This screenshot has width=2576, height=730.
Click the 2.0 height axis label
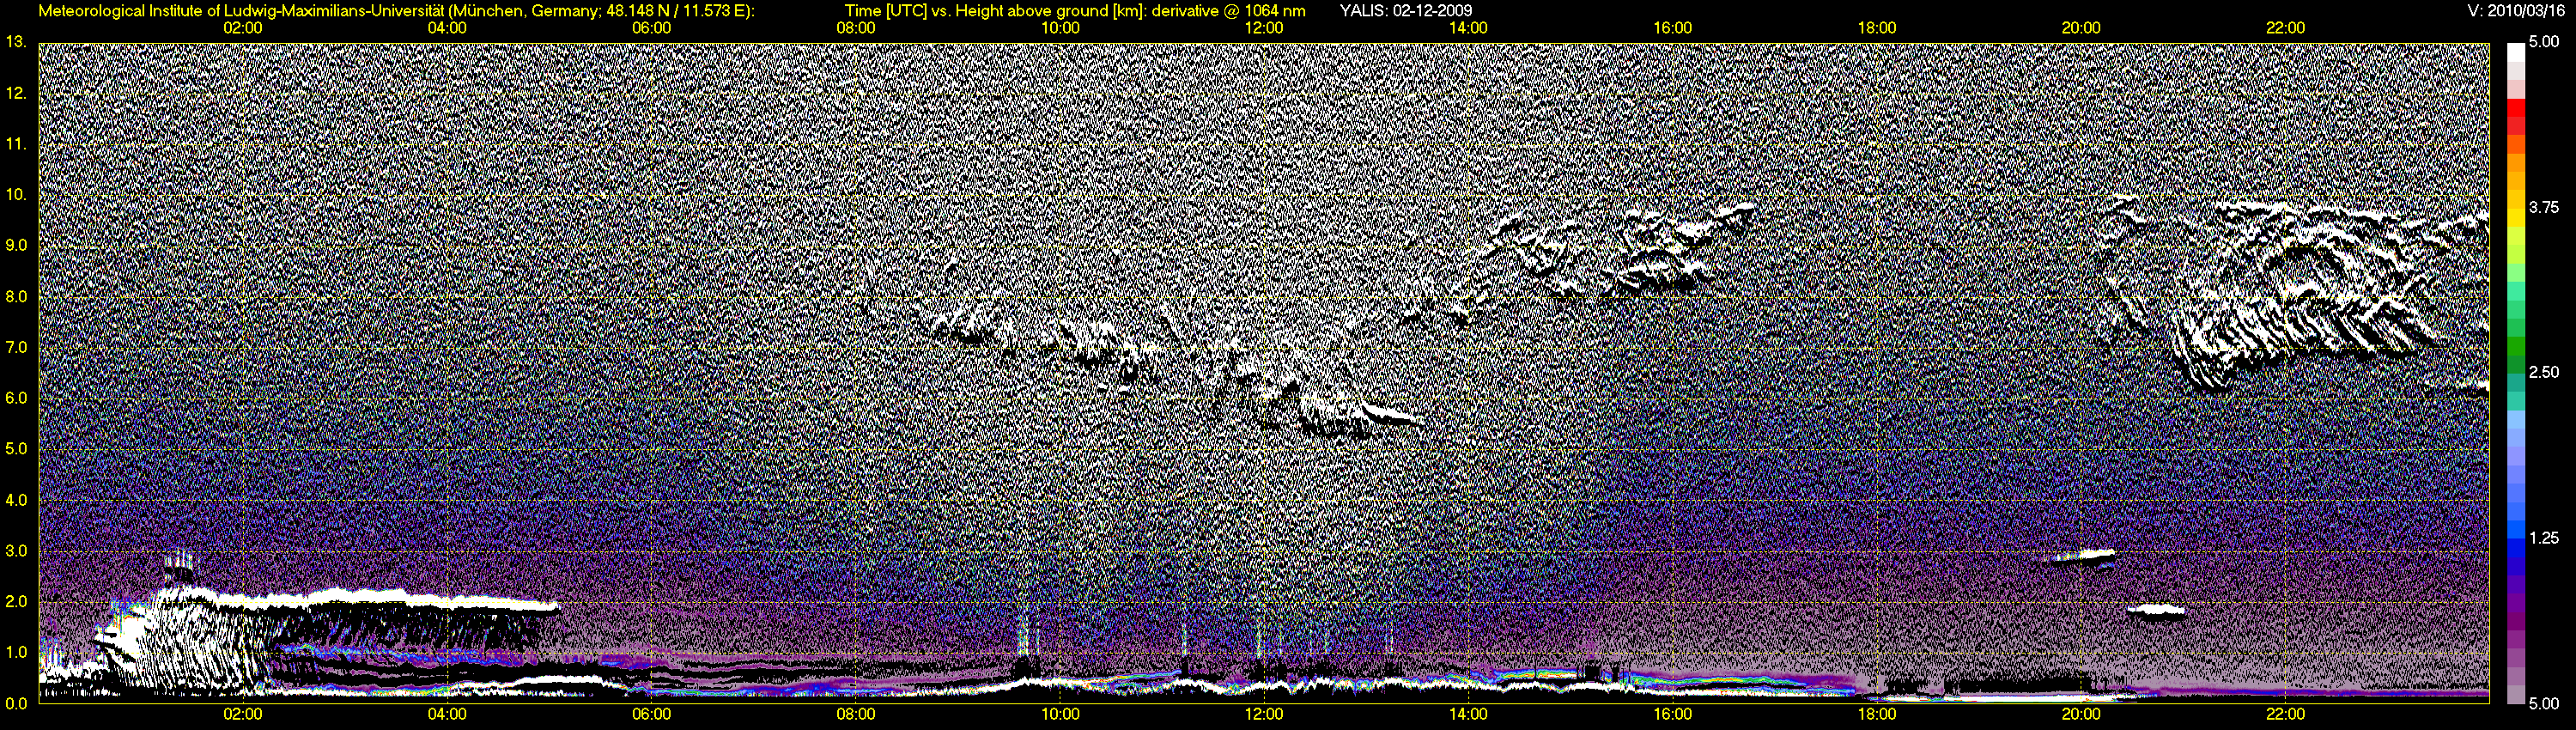(x=16, y=602)
